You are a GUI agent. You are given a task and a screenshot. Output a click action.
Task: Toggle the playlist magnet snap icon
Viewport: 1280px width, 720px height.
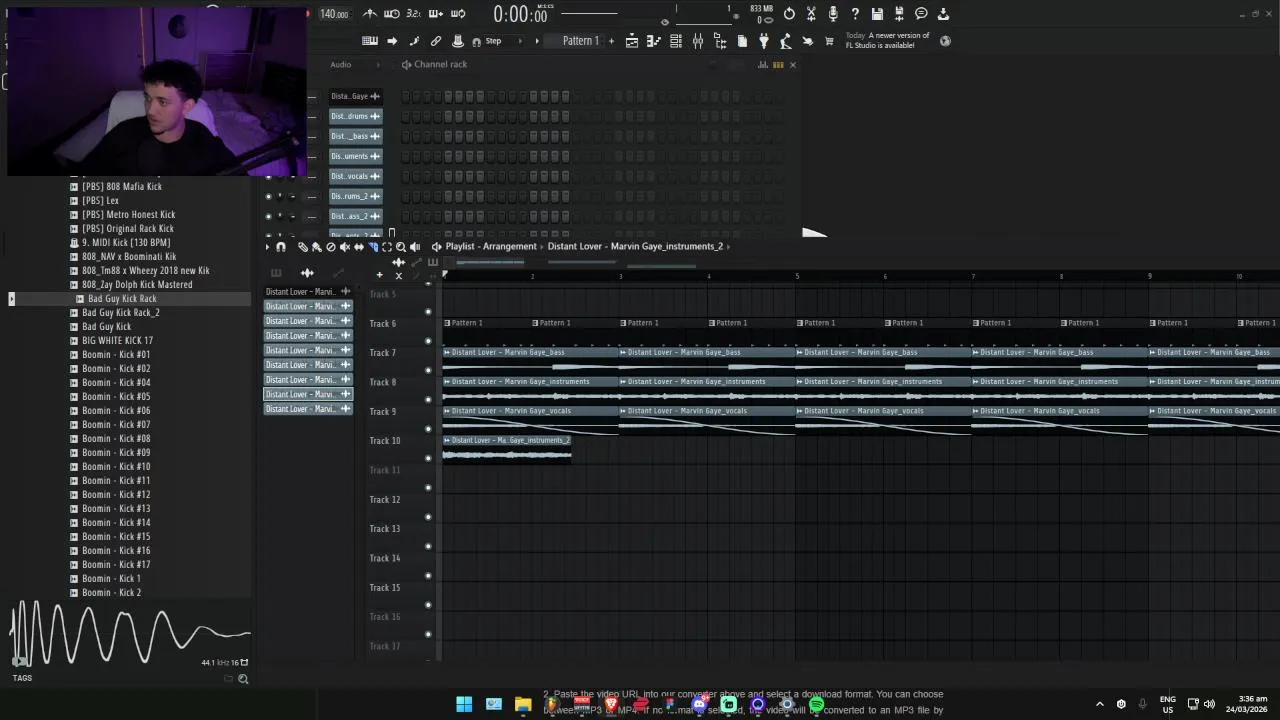pos(281,247)
